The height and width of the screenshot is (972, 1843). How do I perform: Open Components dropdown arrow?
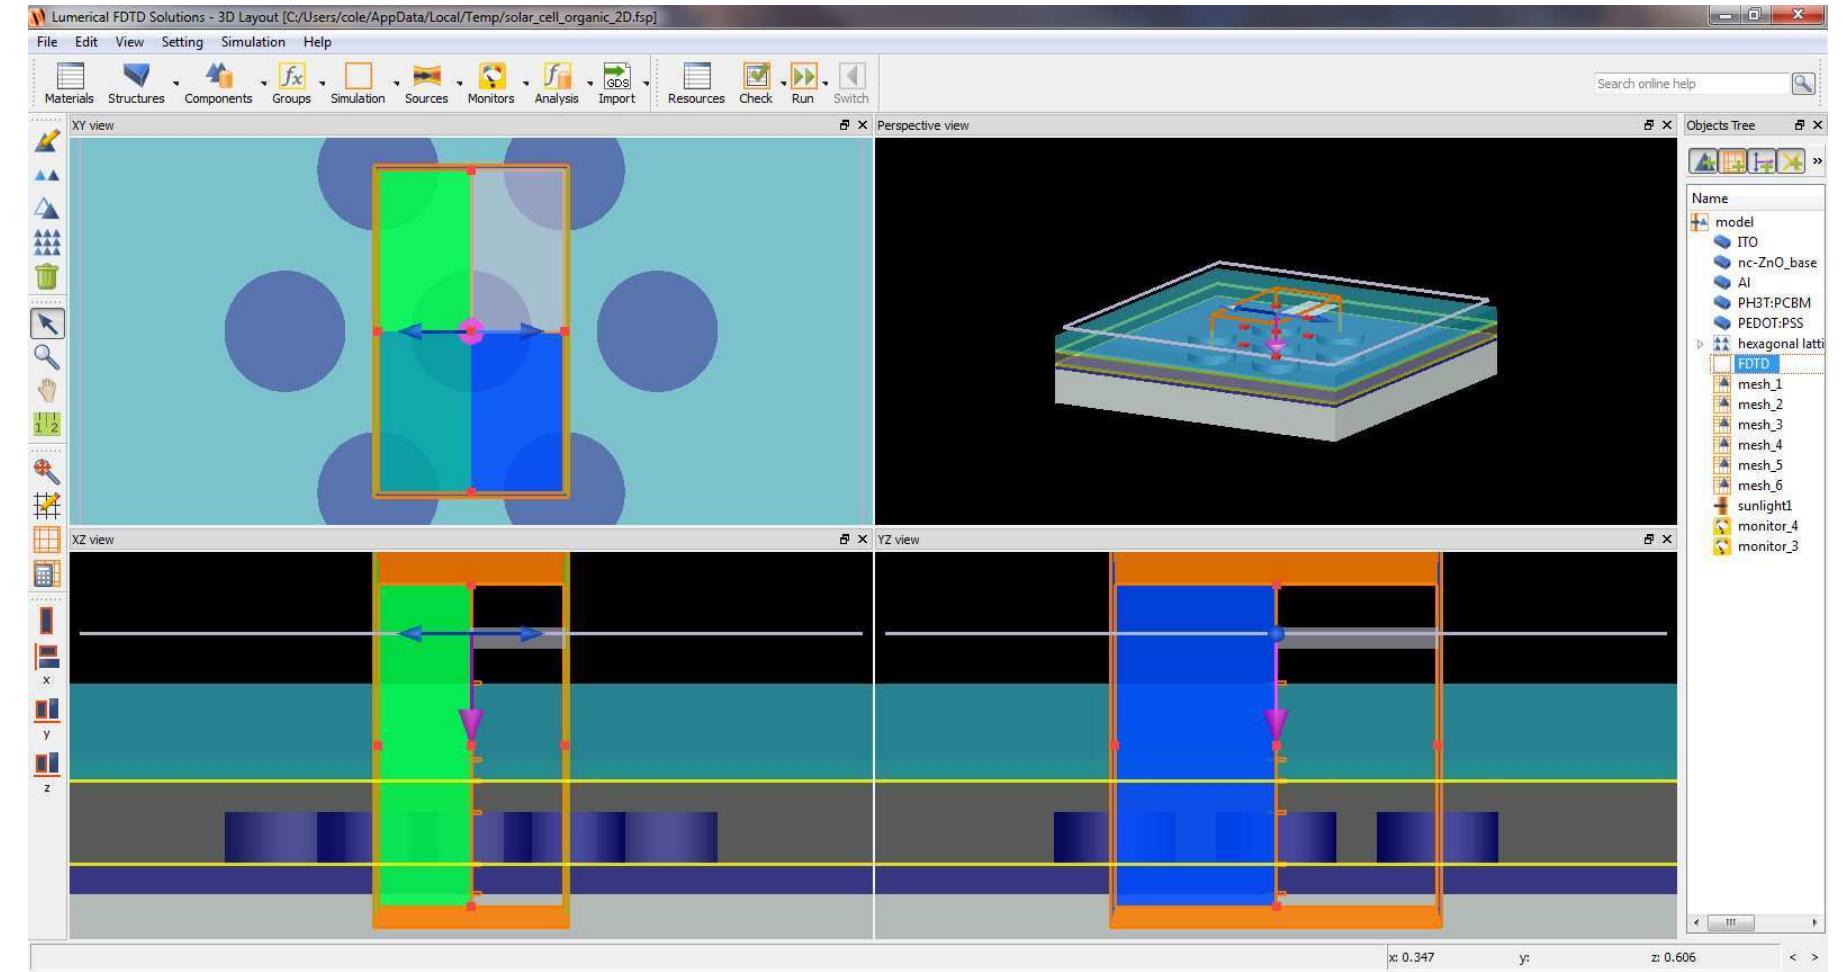tap(264, 83)
